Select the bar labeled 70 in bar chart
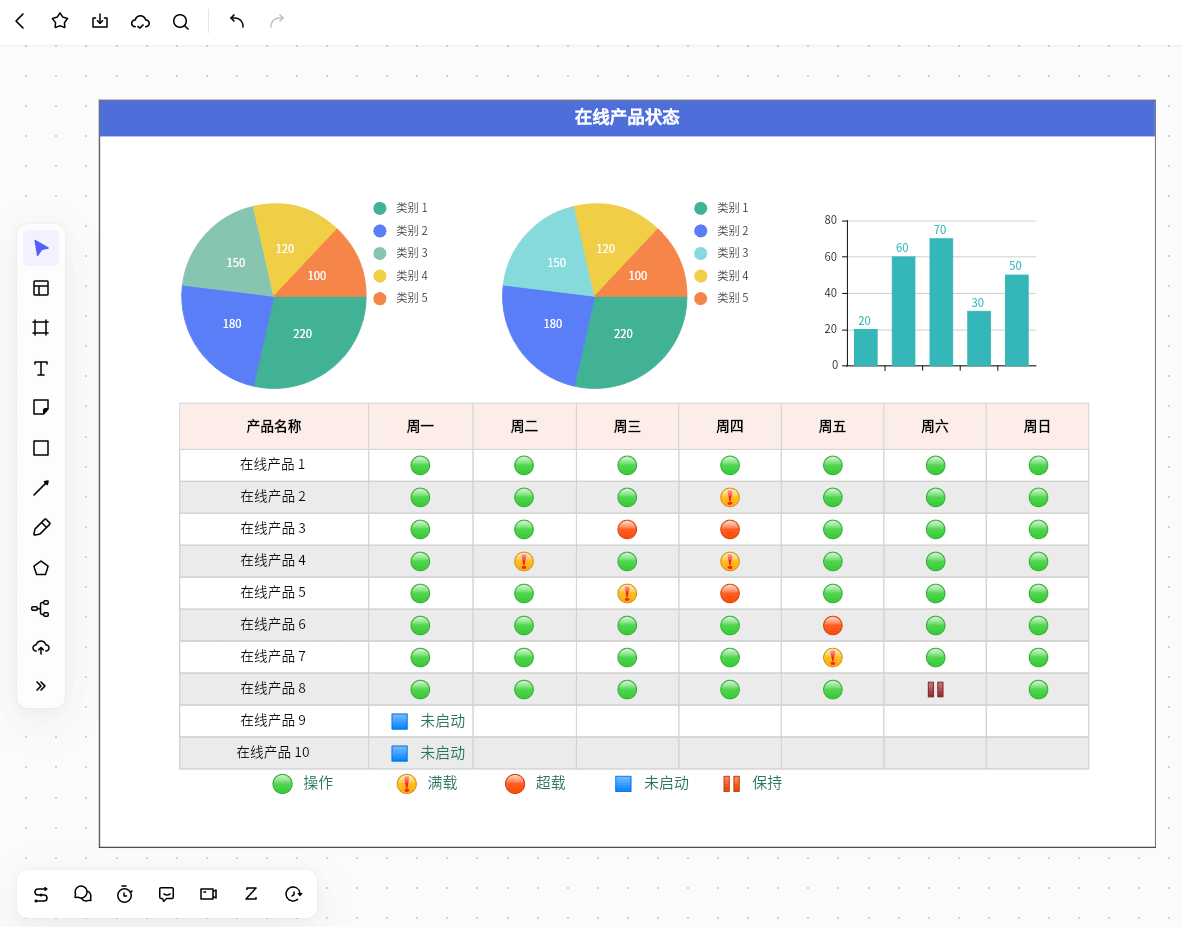The height and width of the screenshot is (927, 1182). (941, 302)
